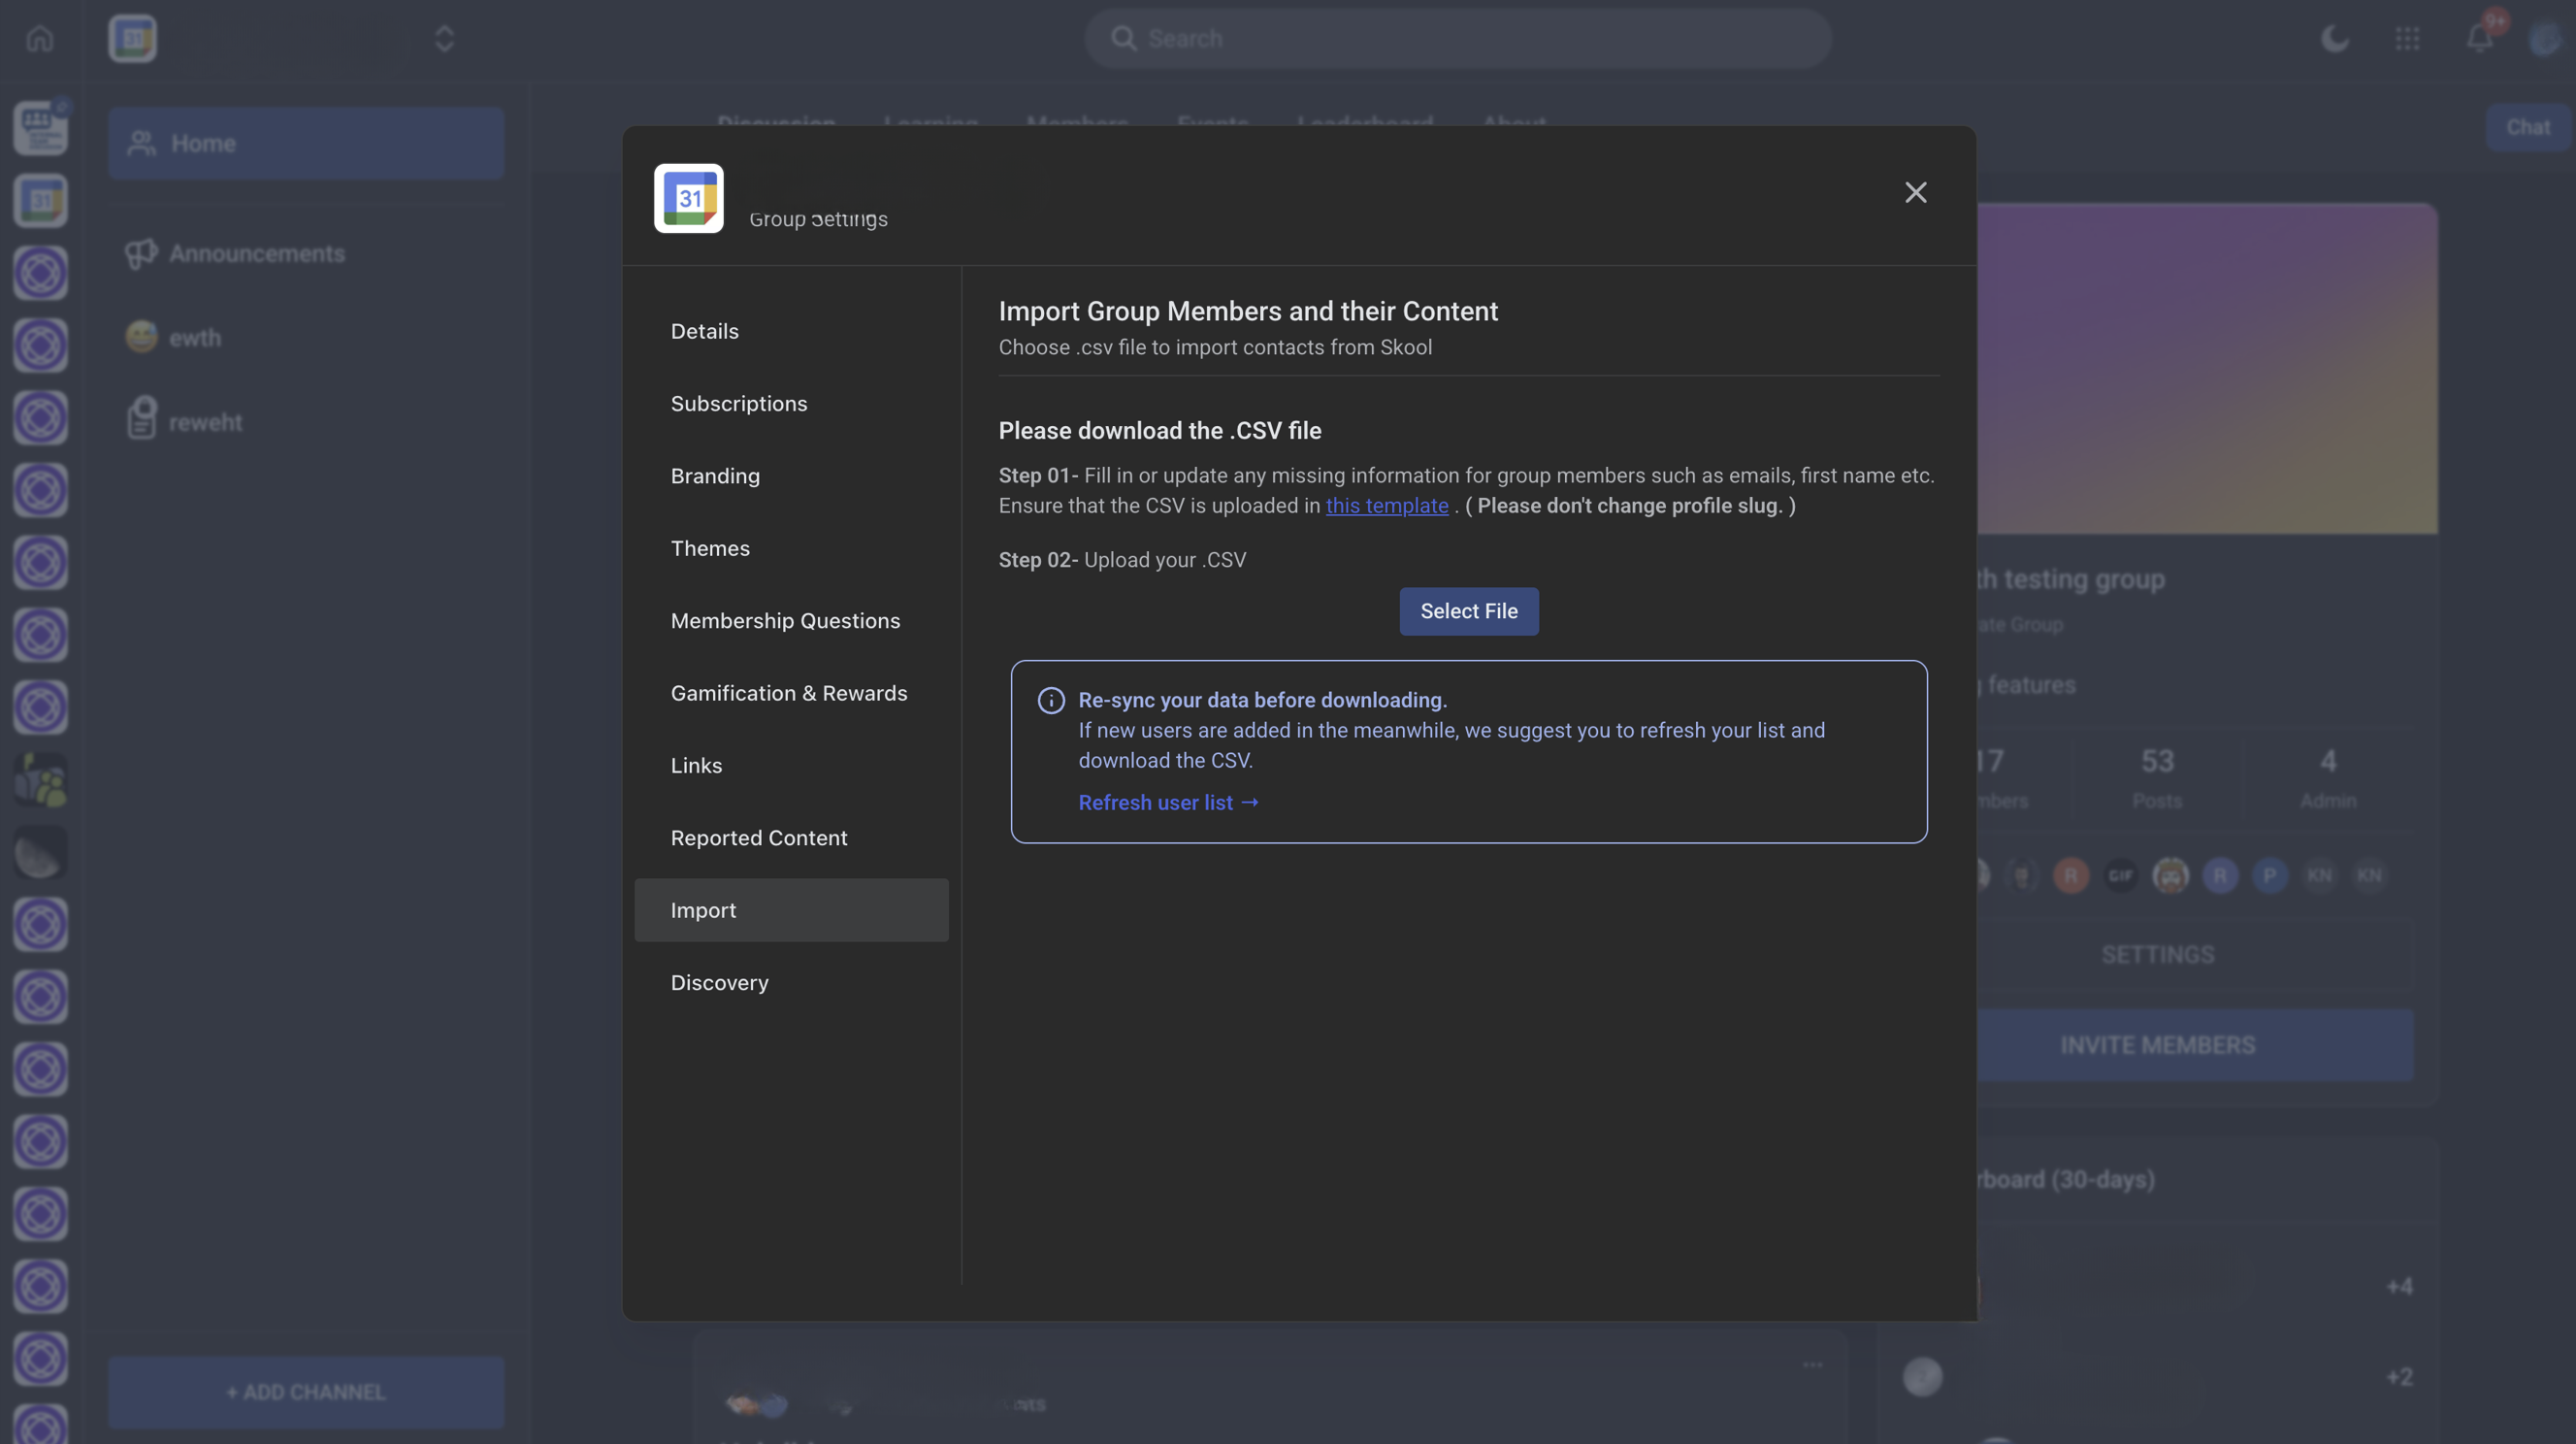Open Membership Questions settings

tap(785, 621)
